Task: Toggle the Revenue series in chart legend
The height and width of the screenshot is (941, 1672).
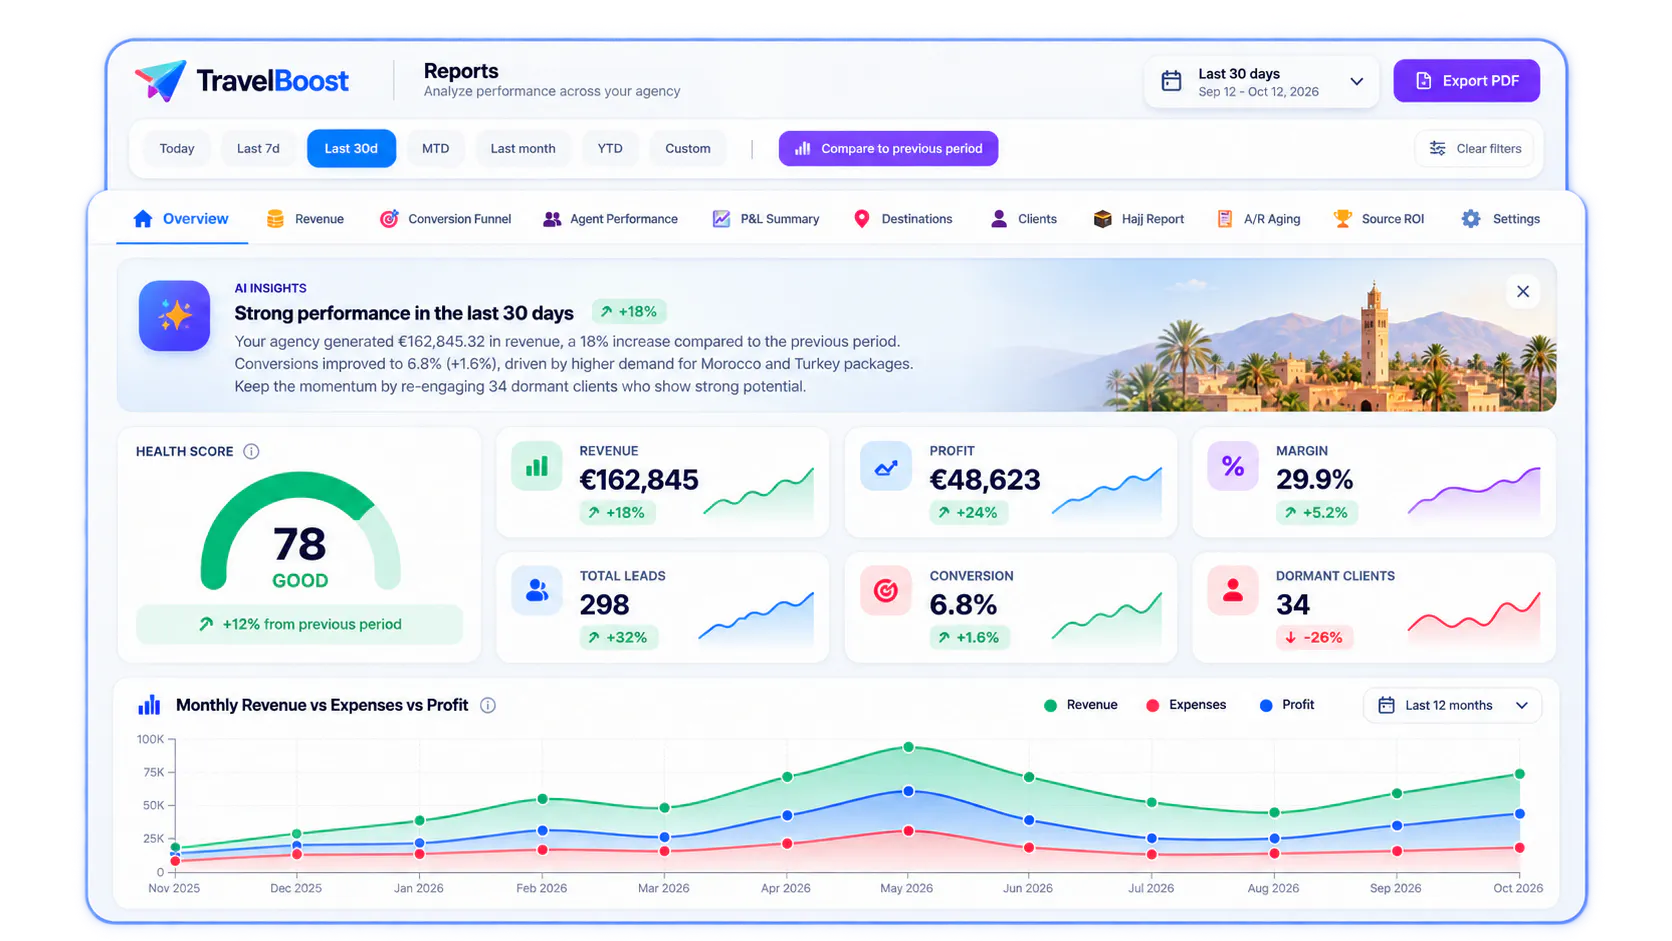Action: coord(1080,705)
